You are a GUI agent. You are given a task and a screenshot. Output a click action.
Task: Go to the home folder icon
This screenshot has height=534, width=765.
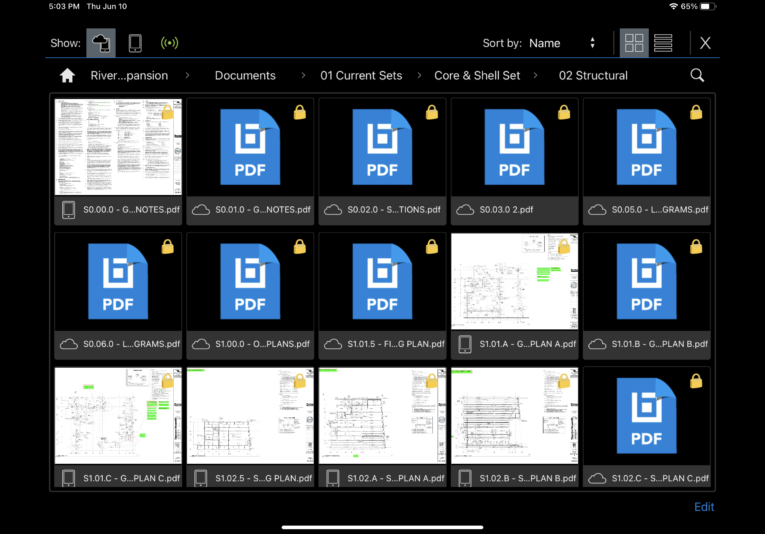click(67, 75)
